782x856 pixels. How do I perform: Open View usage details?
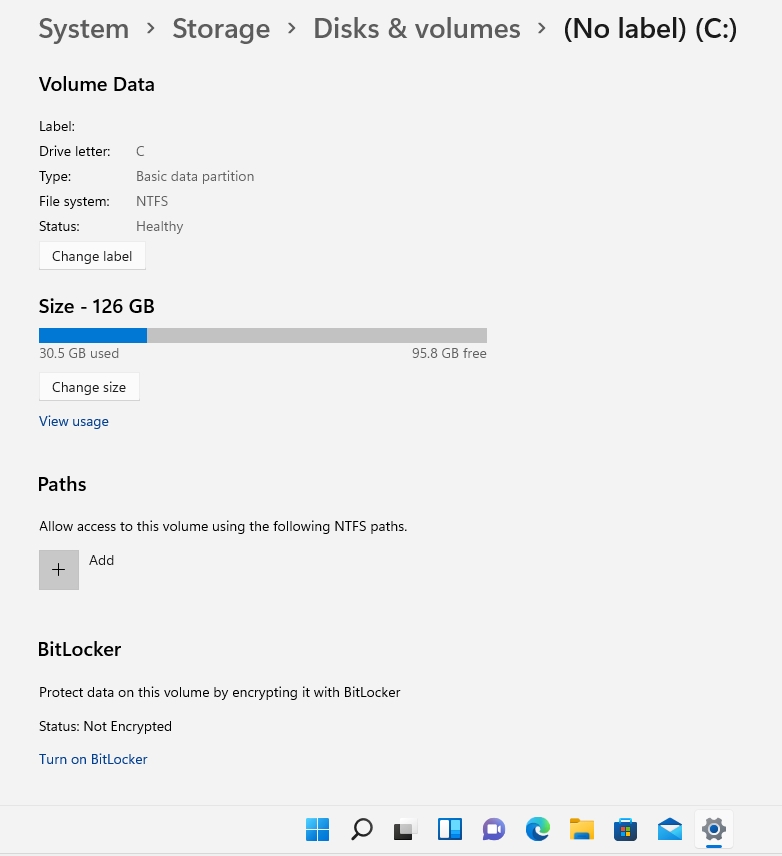pos(73,421)
